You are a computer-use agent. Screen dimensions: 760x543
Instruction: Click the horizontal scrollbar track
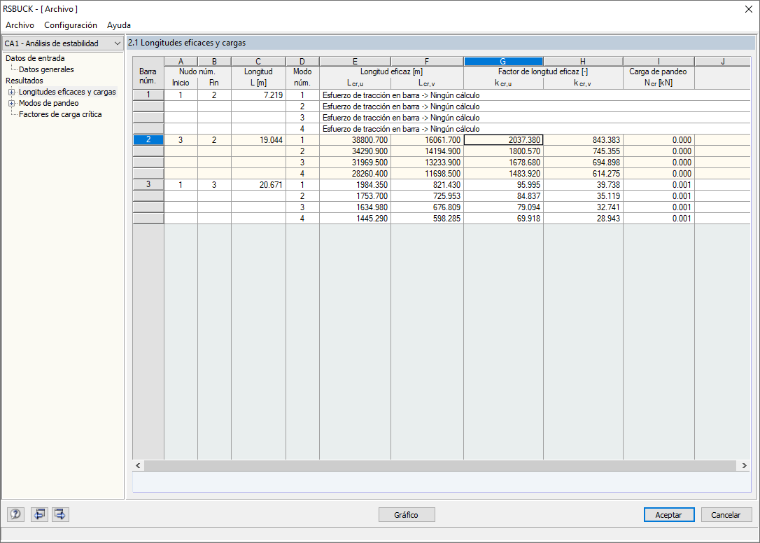[x=441, y=465]
